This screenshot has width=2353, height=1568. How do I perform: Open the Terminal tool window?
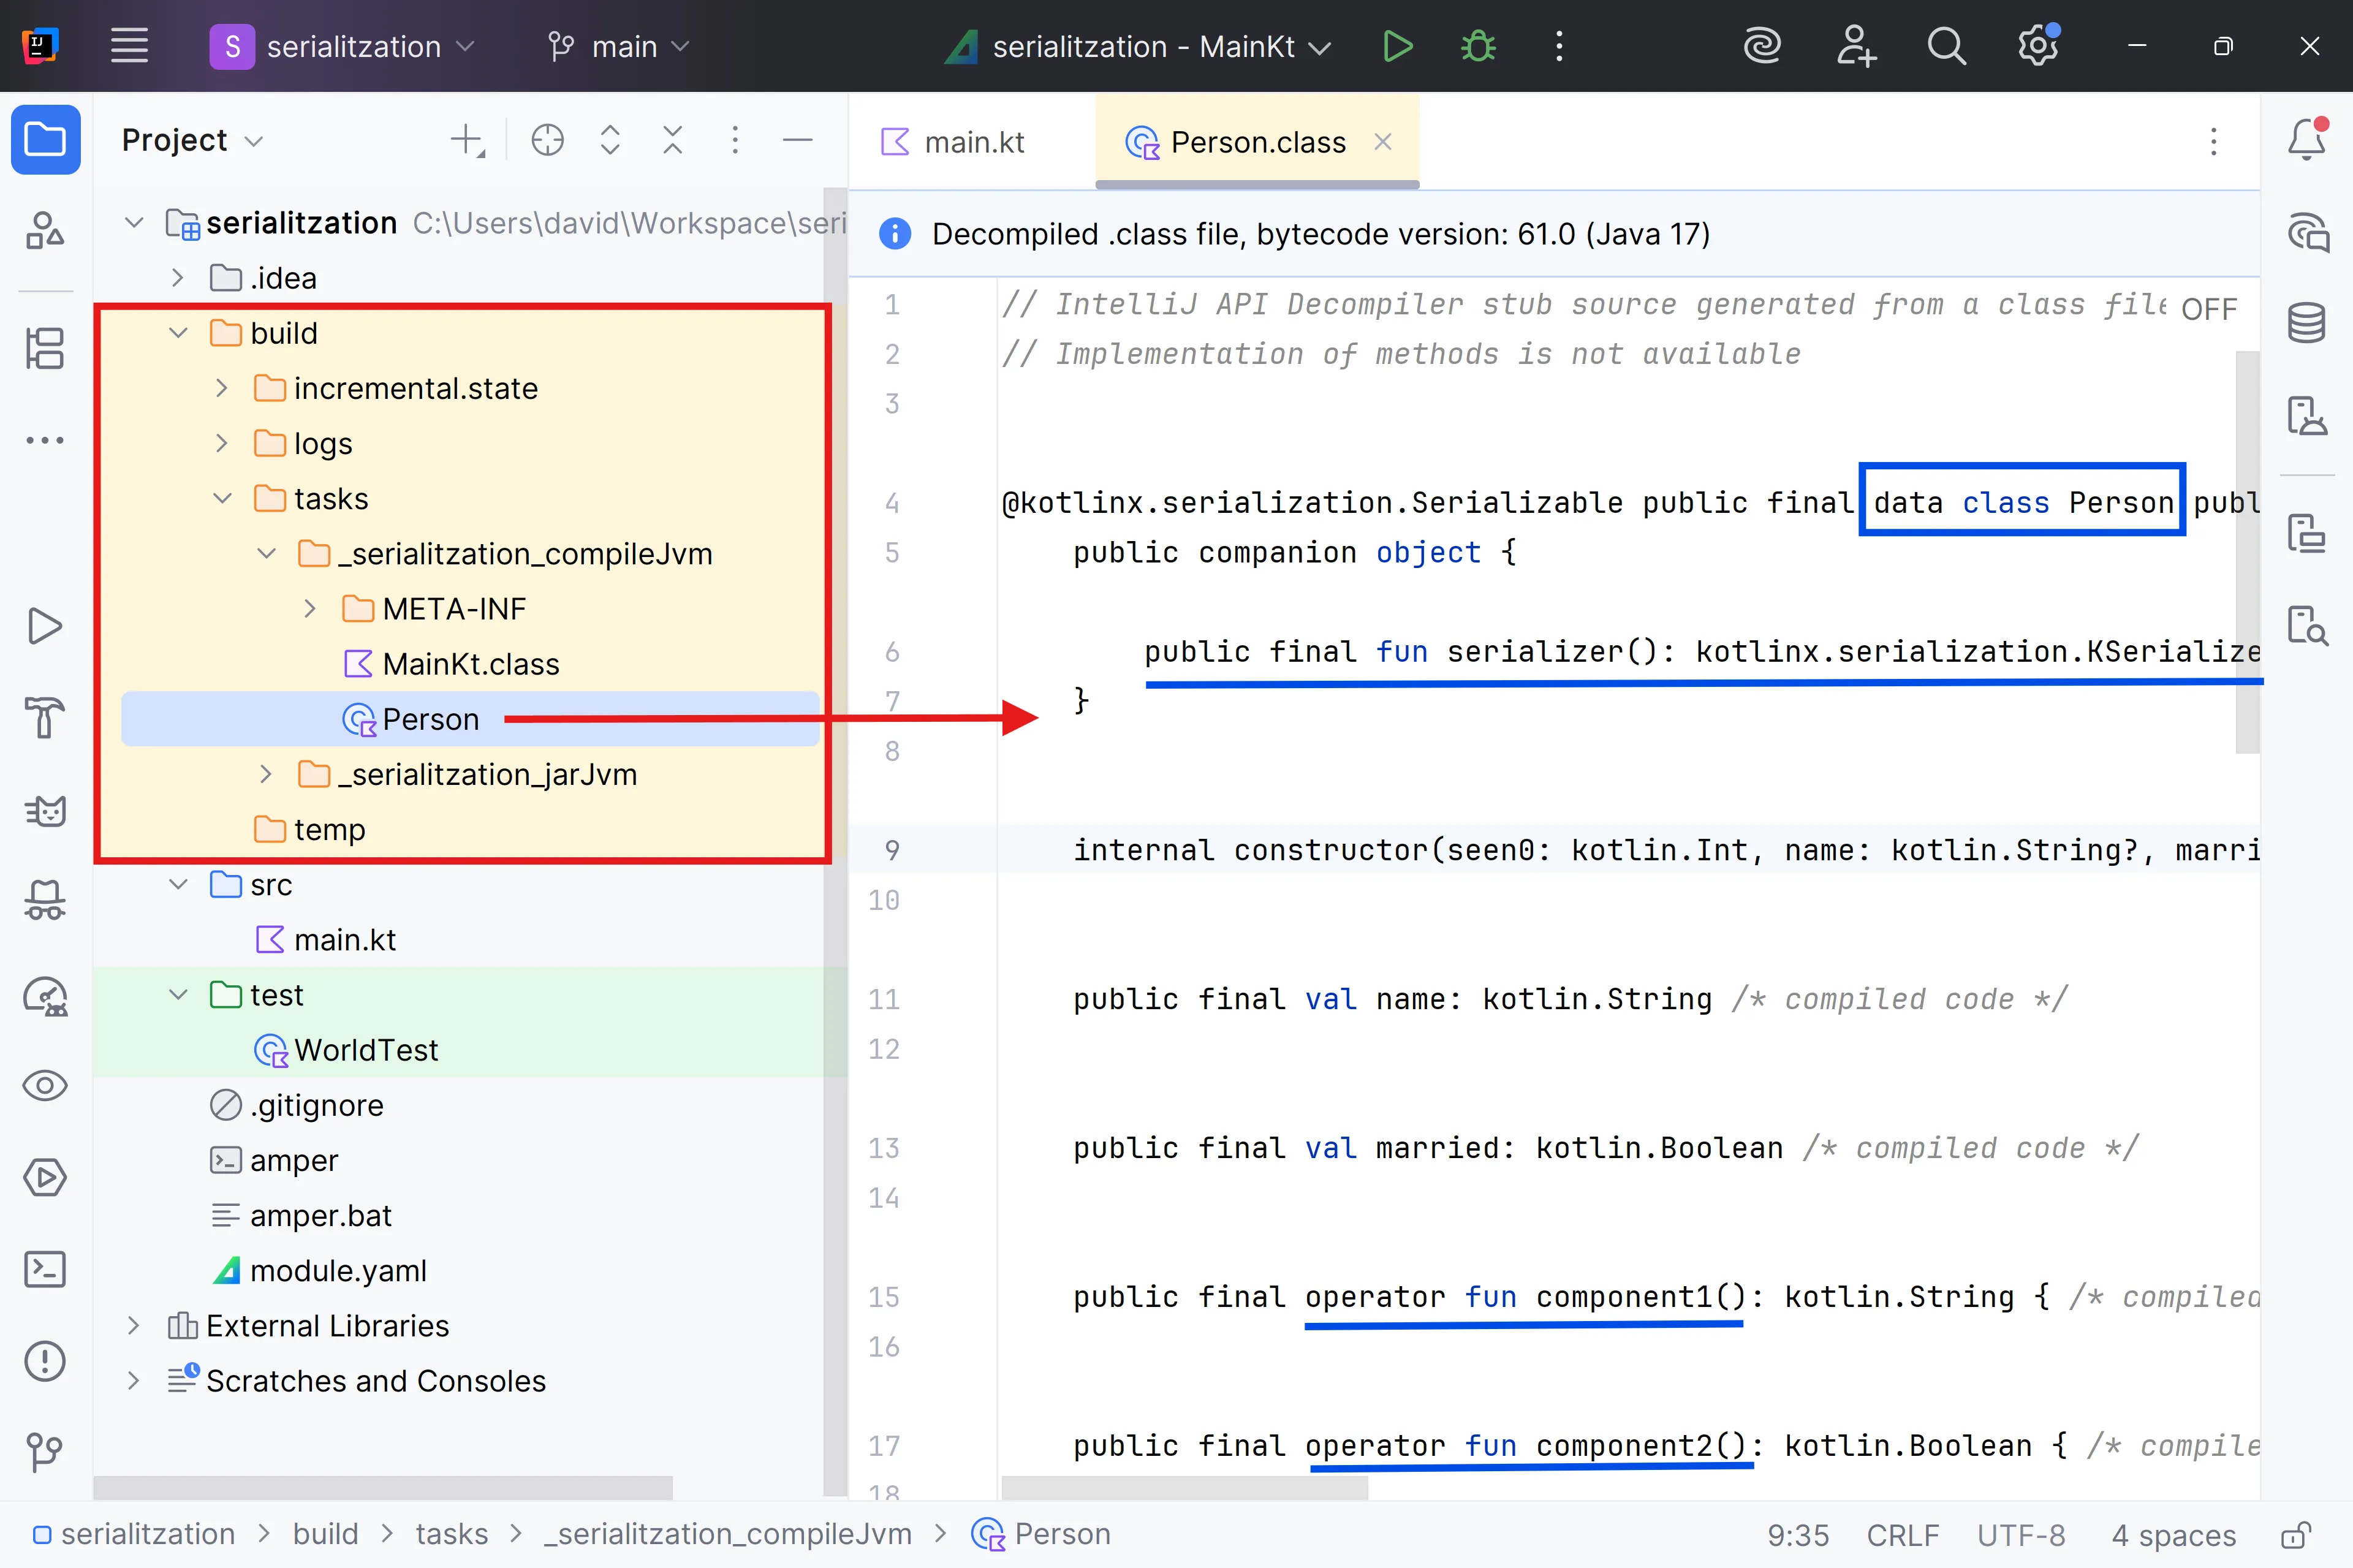click(x=45, y=1269)
